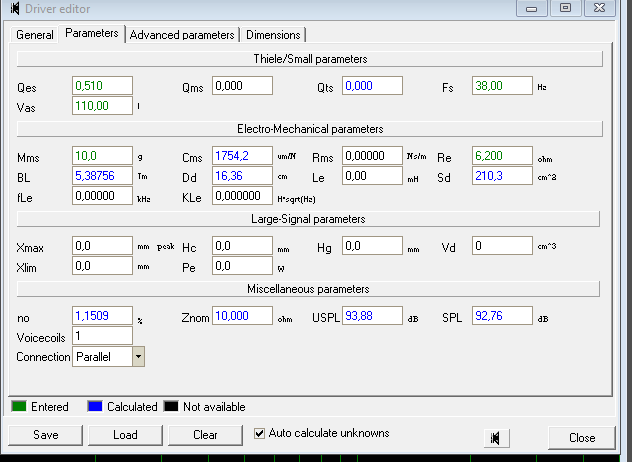Open the Advanced parameters tab

182,35
